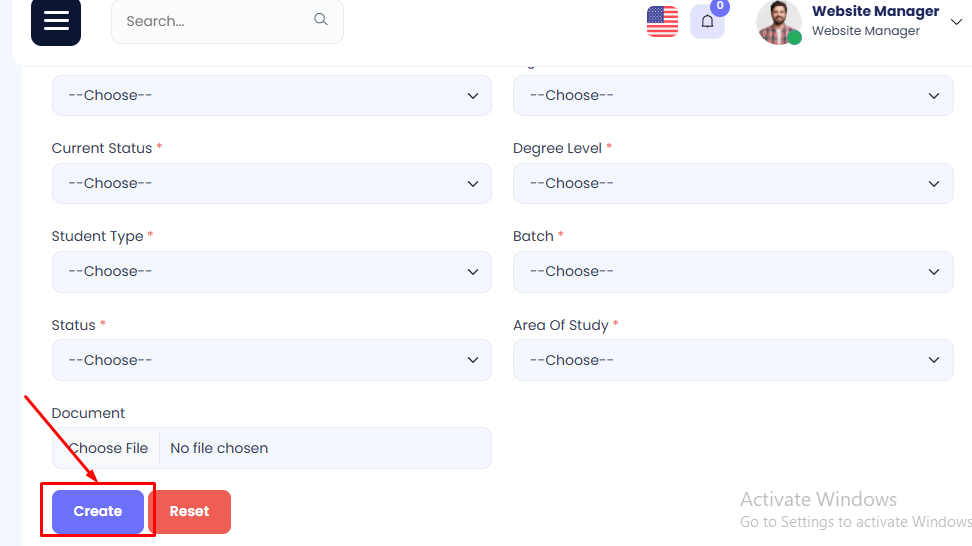Open the Current Status dropdown
Viewport: 972px width, 546px height.
pos(271,184)
